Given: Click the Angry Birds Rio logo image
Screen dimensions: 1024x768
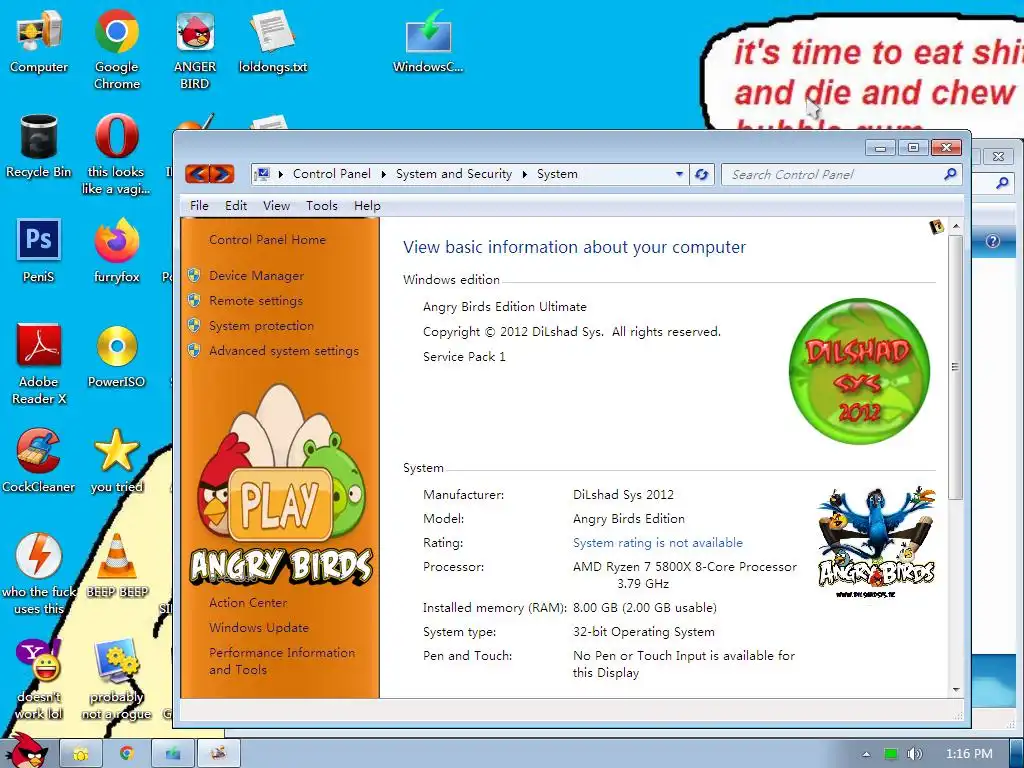Looking at the screenshot, I should click(876, 541).
